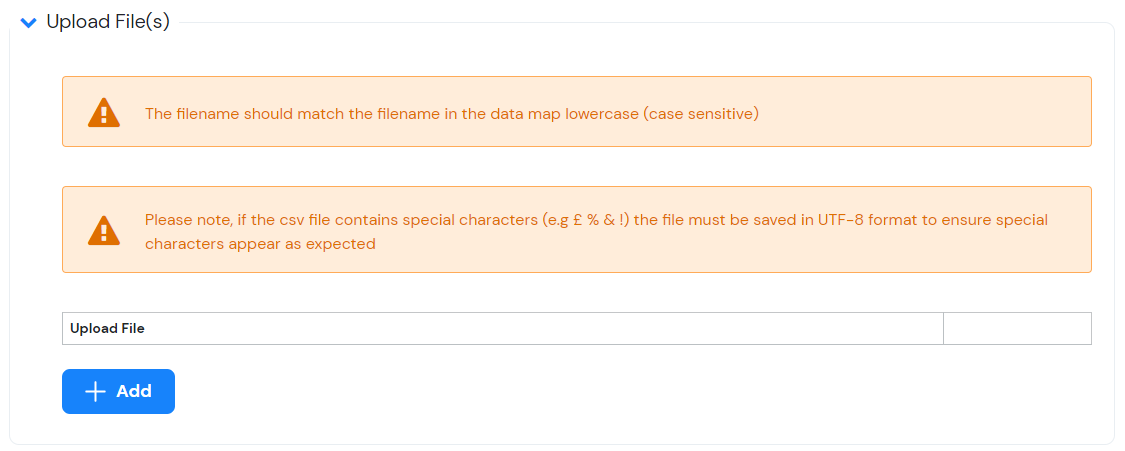1125x451 pixels.
Task: Click the Upload File column header
Action: [x=107, y=328]
